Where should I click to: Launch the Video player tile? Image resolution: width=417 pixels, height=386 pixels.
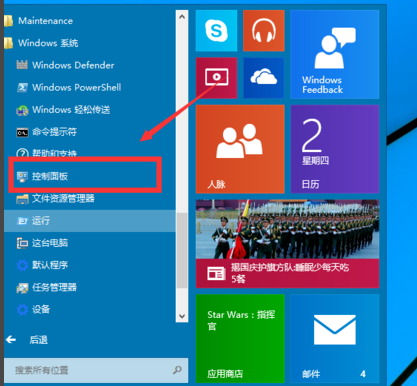pos(216,78)
